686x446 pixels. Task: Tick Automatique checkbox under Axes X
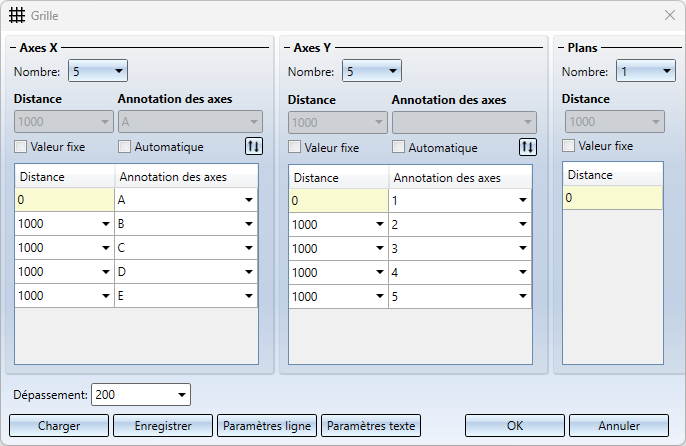tap(124, 147)
